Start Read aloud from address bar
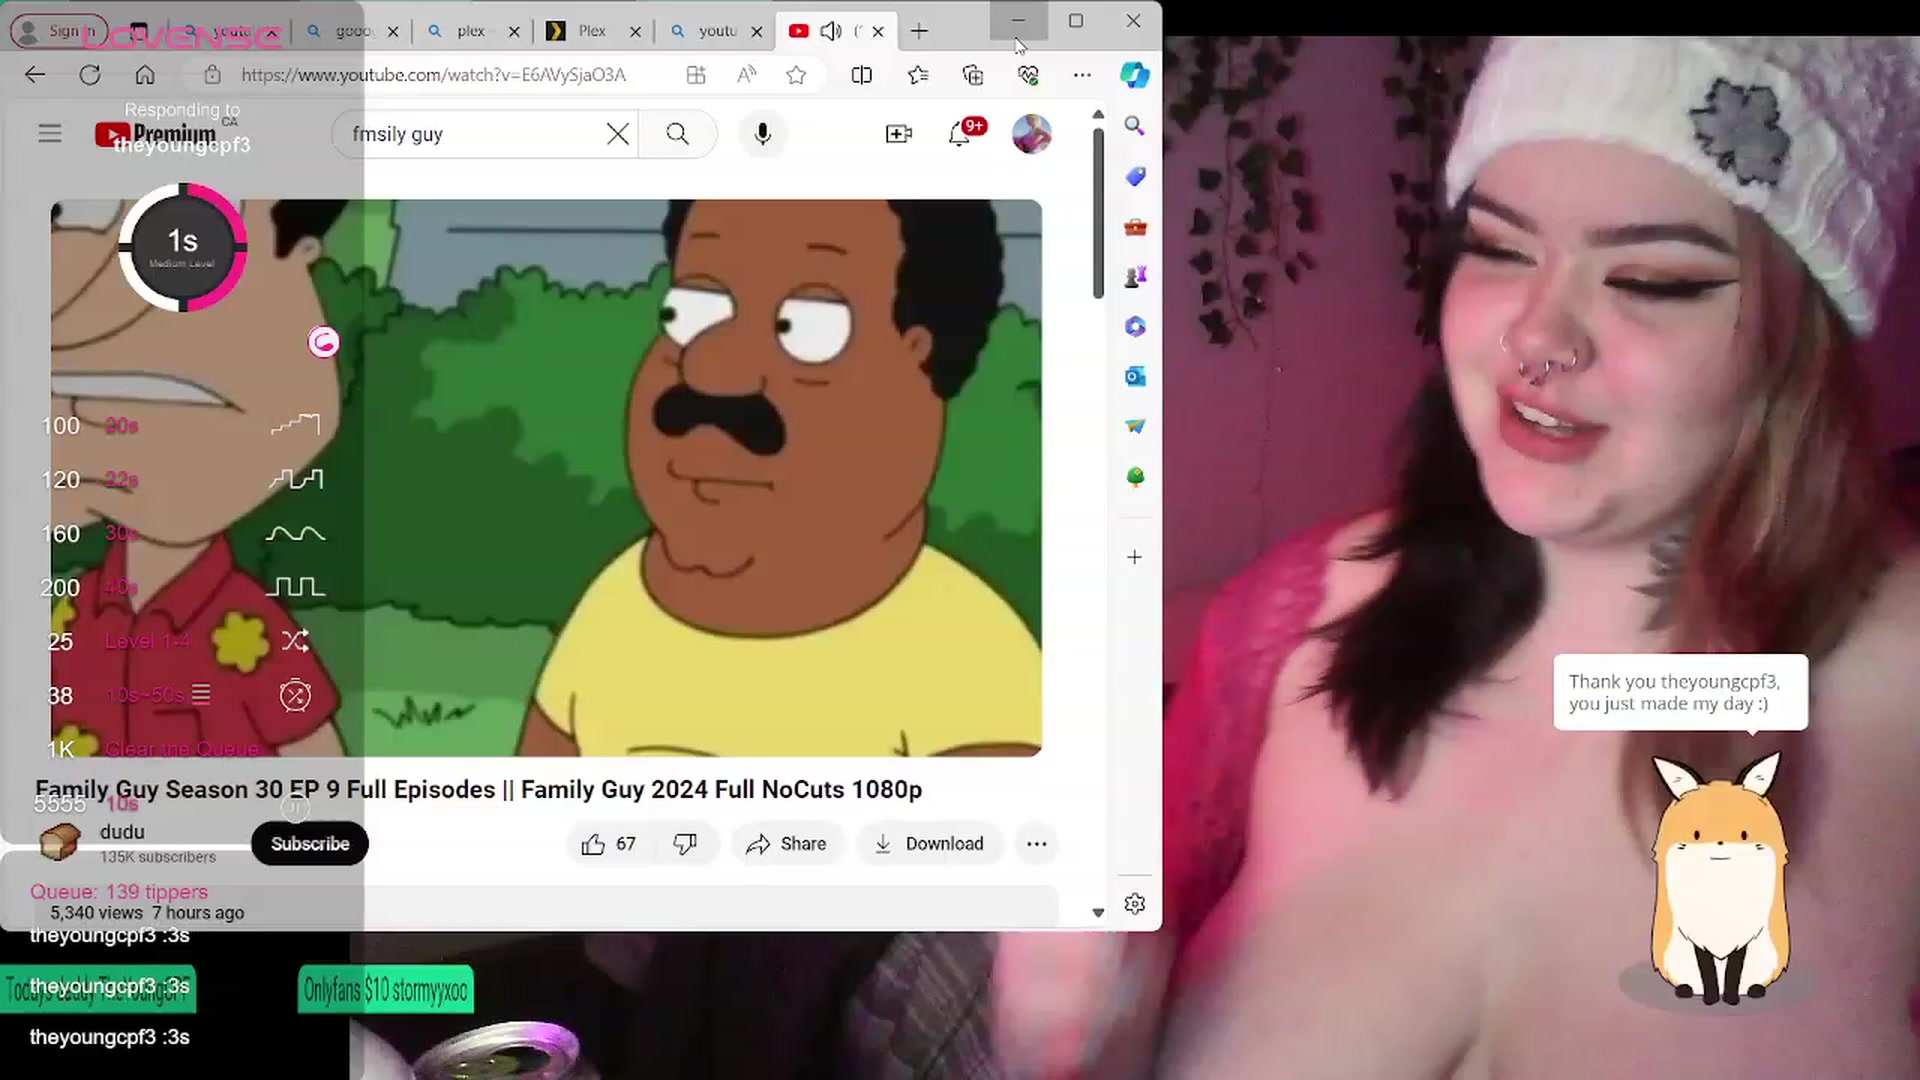1920x1080 pixels. [x=746, y=75]
